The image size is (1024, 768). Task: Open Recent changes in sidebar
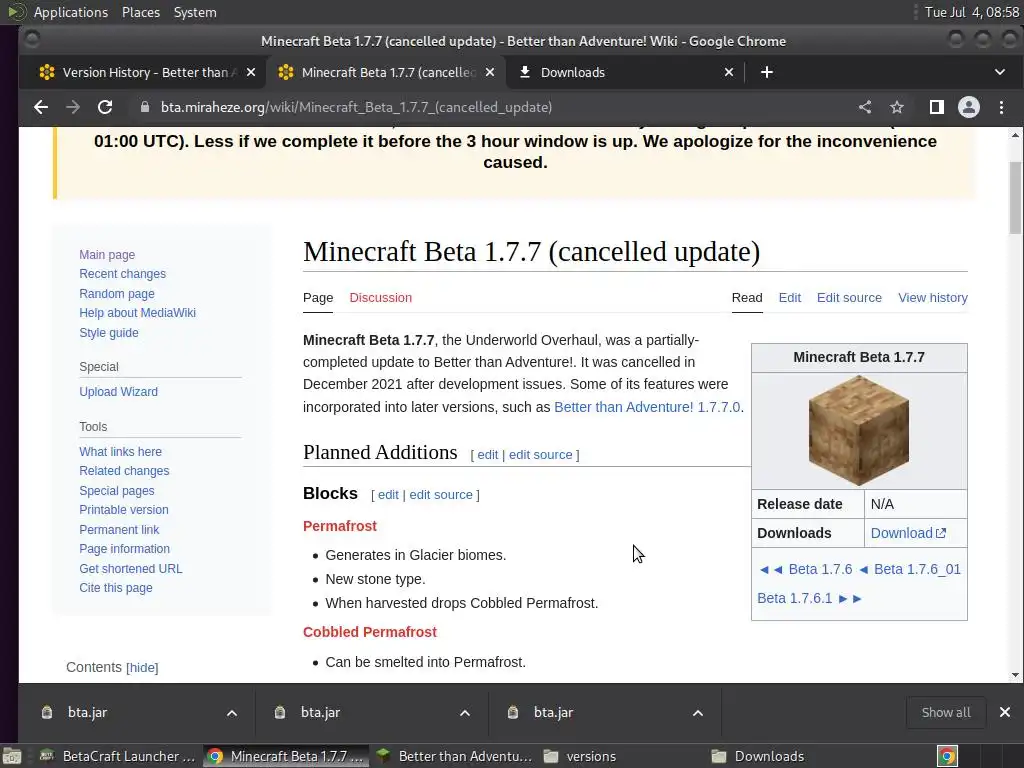pyautogui.click(x=122, y=274)
